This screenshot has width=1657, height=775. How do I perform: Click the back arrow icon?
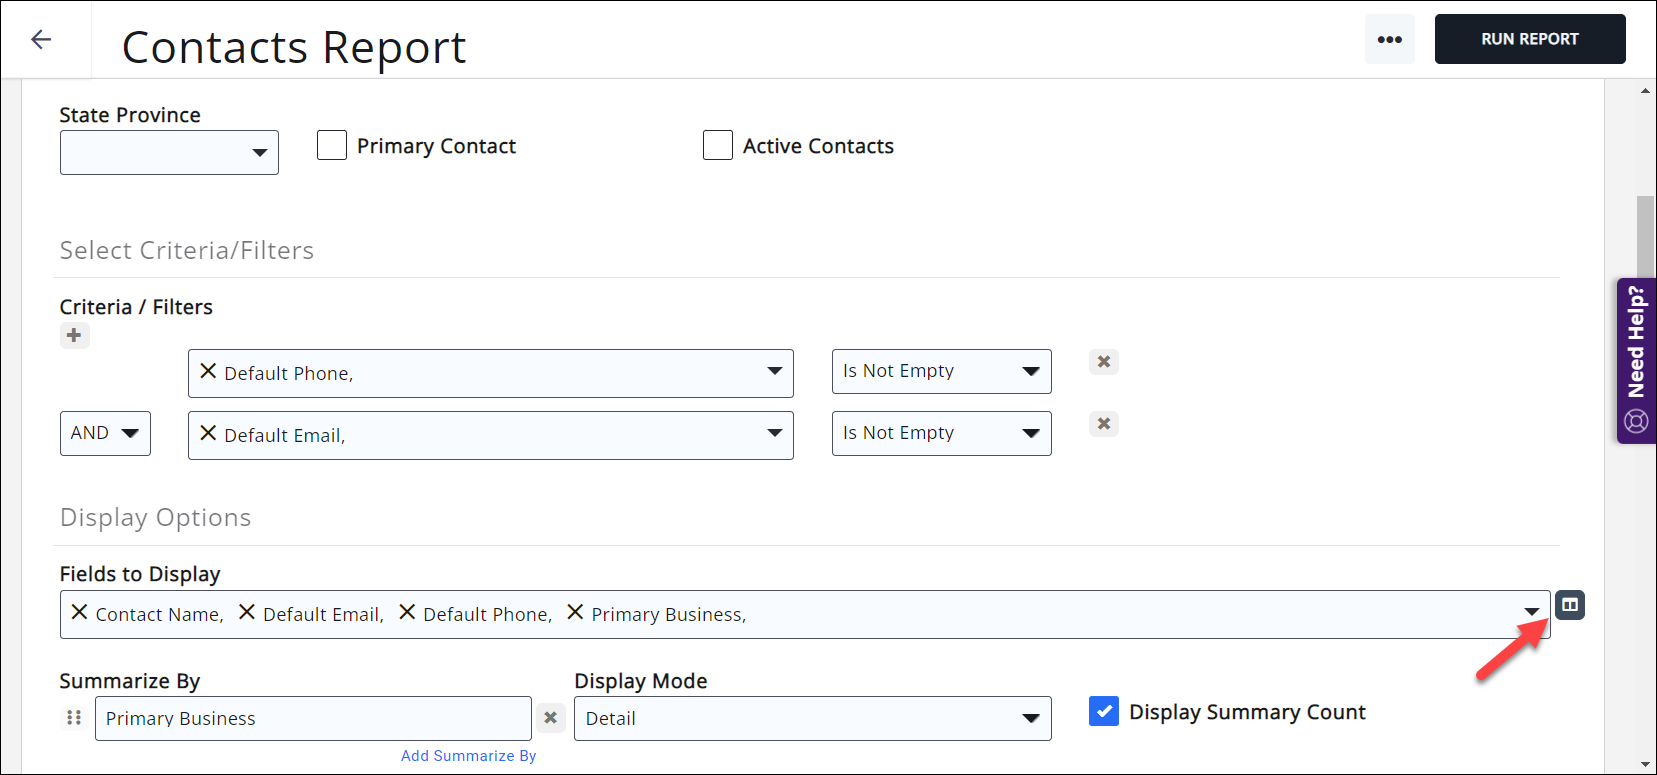pos(41,39)
